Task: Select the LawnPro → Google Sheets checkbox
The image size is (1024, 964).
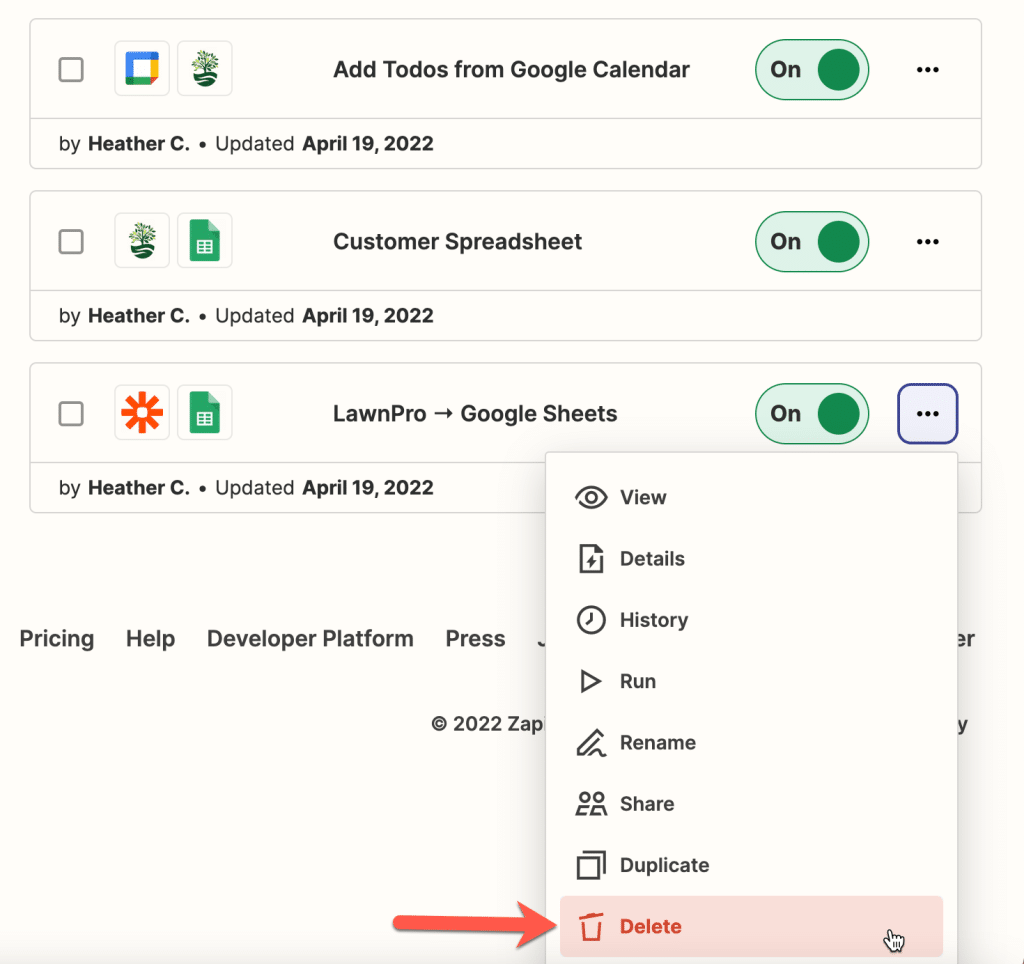Action: point(71,413)
